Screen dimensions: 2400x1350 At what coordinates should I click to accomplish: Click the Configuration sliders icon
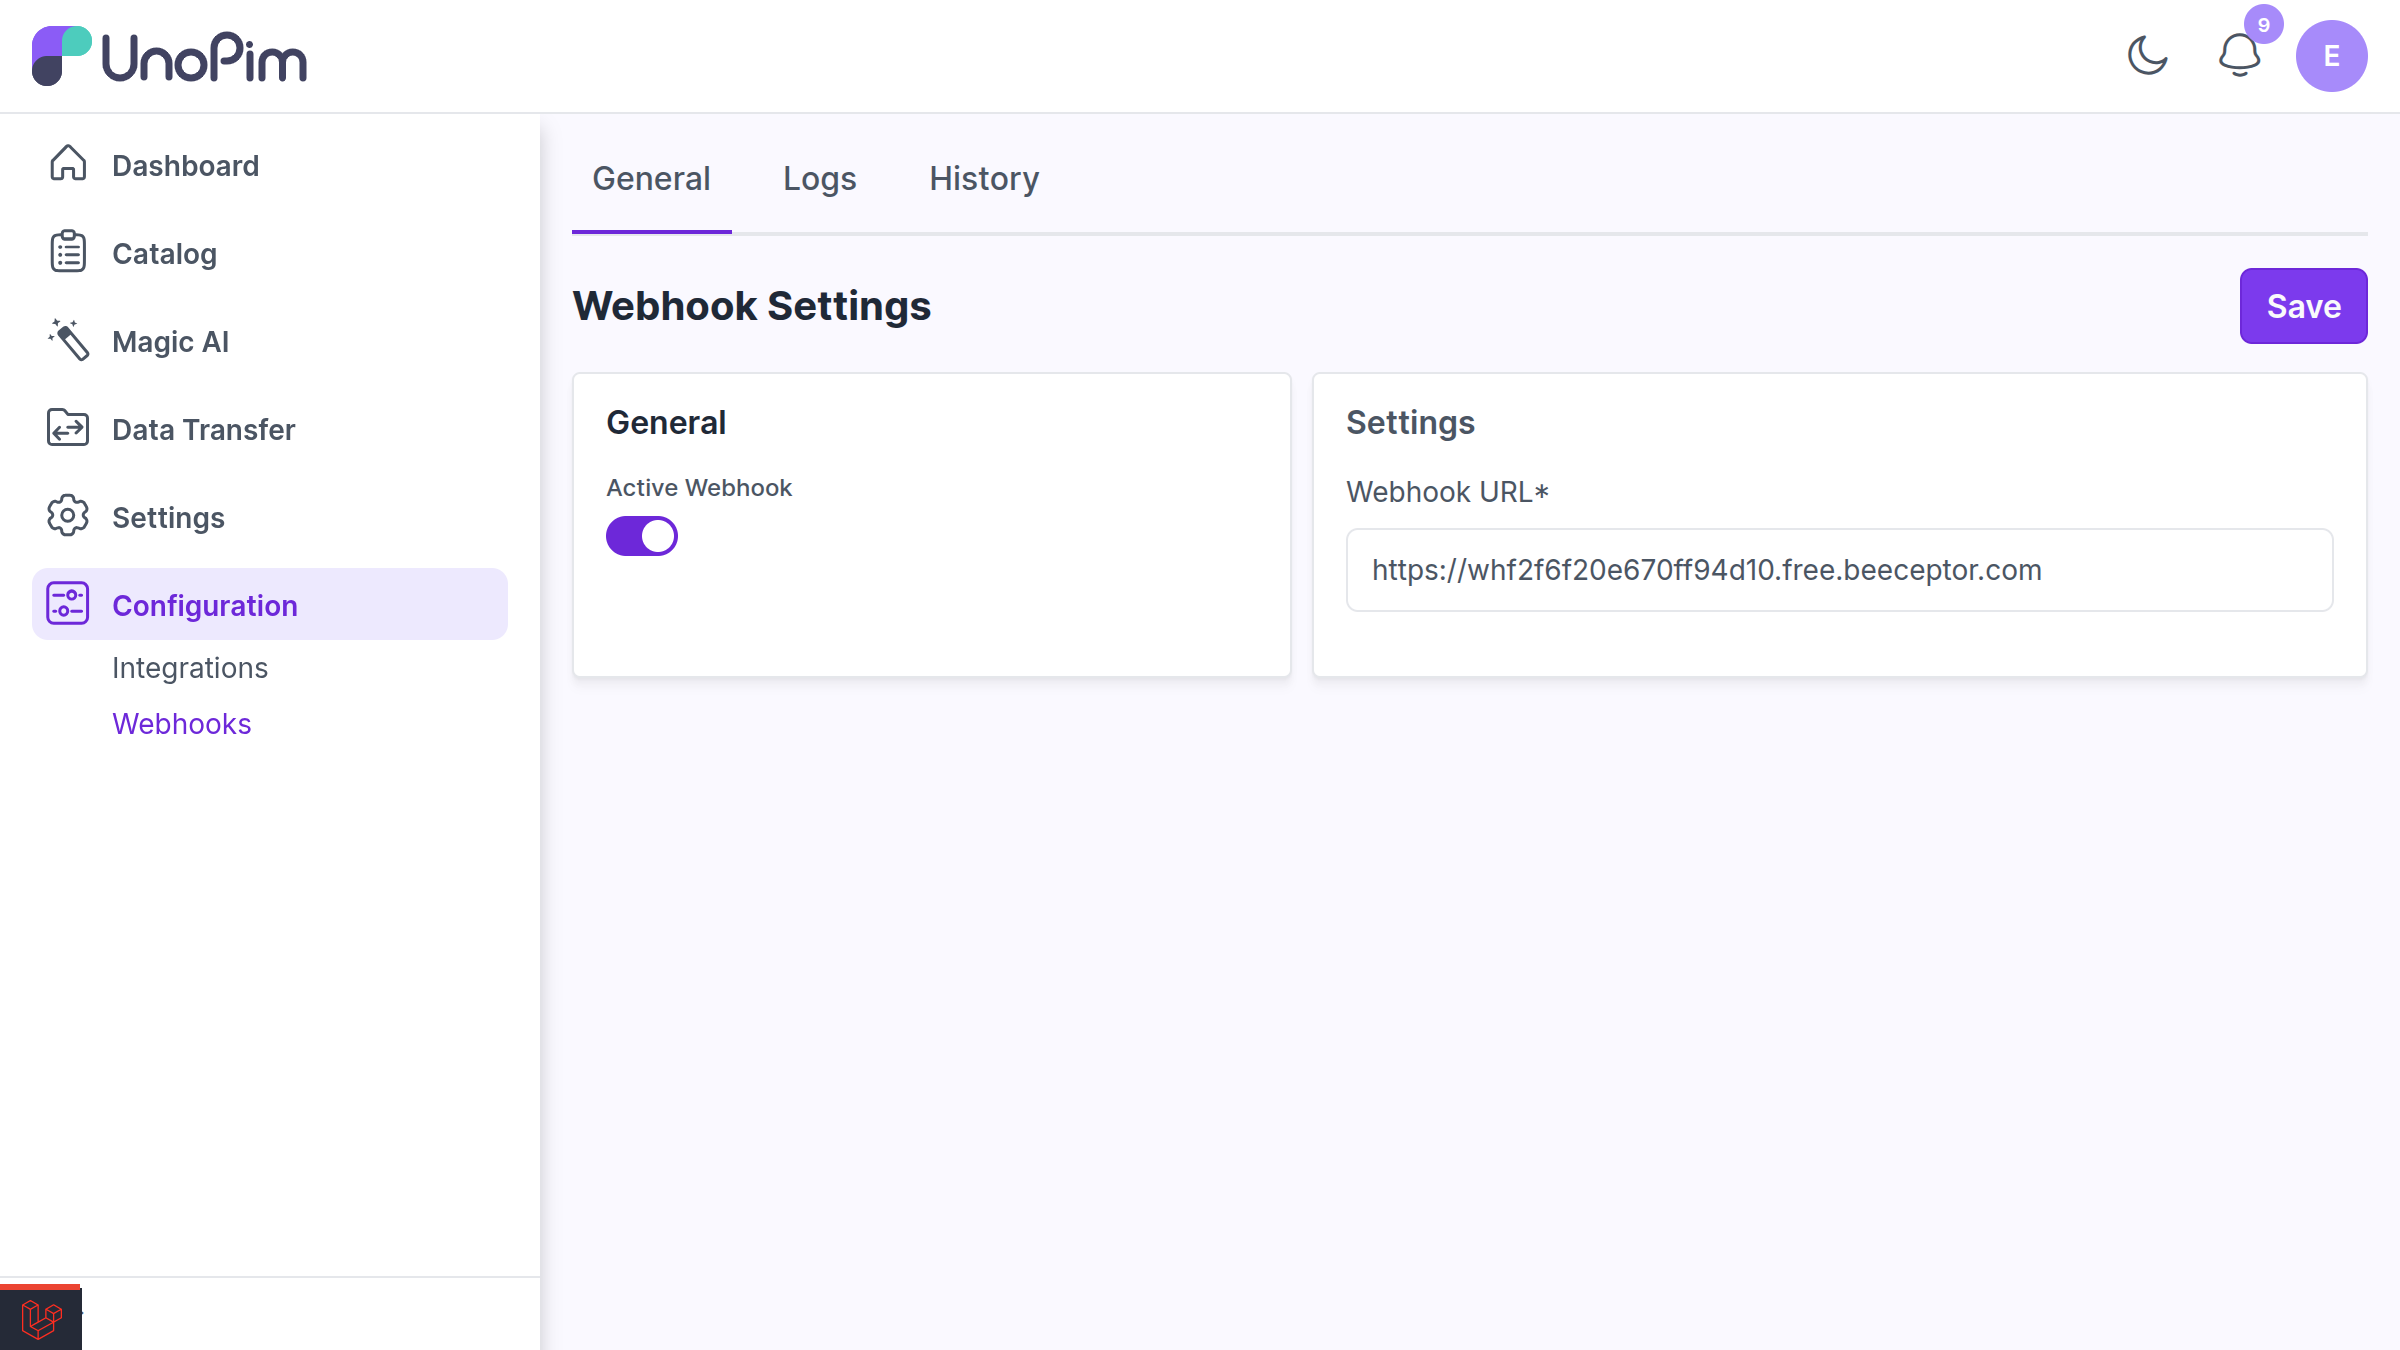[x=68, y=604]
